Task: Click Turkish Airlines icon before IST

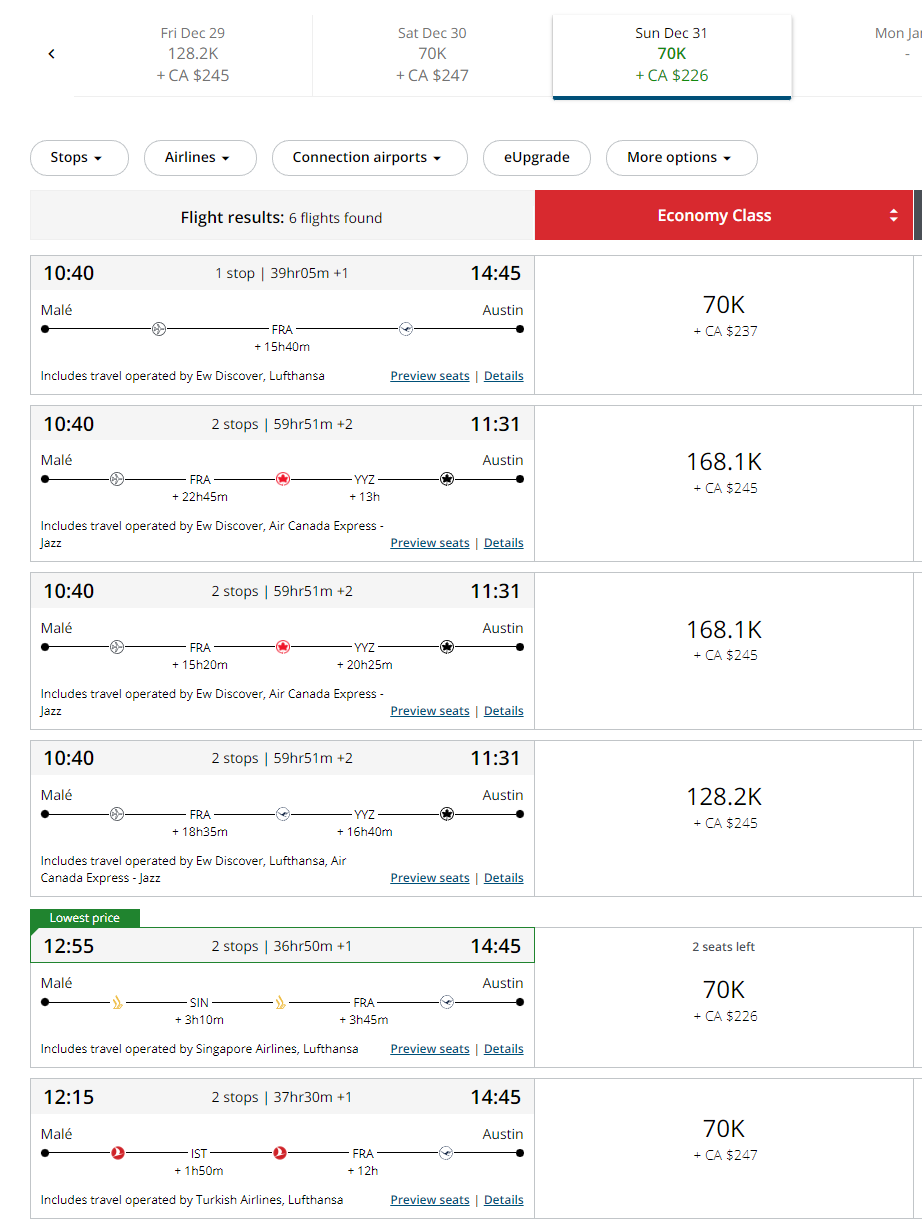Action: click(x=118, y=1153)
